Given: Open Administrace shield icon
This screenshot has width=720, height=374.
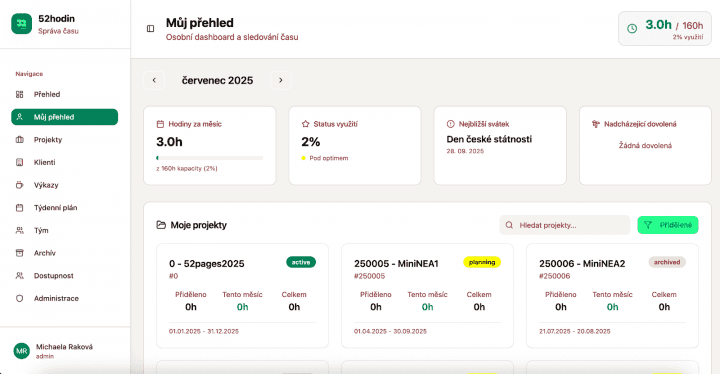Looking at the screenshot, I should coord(19,298).
